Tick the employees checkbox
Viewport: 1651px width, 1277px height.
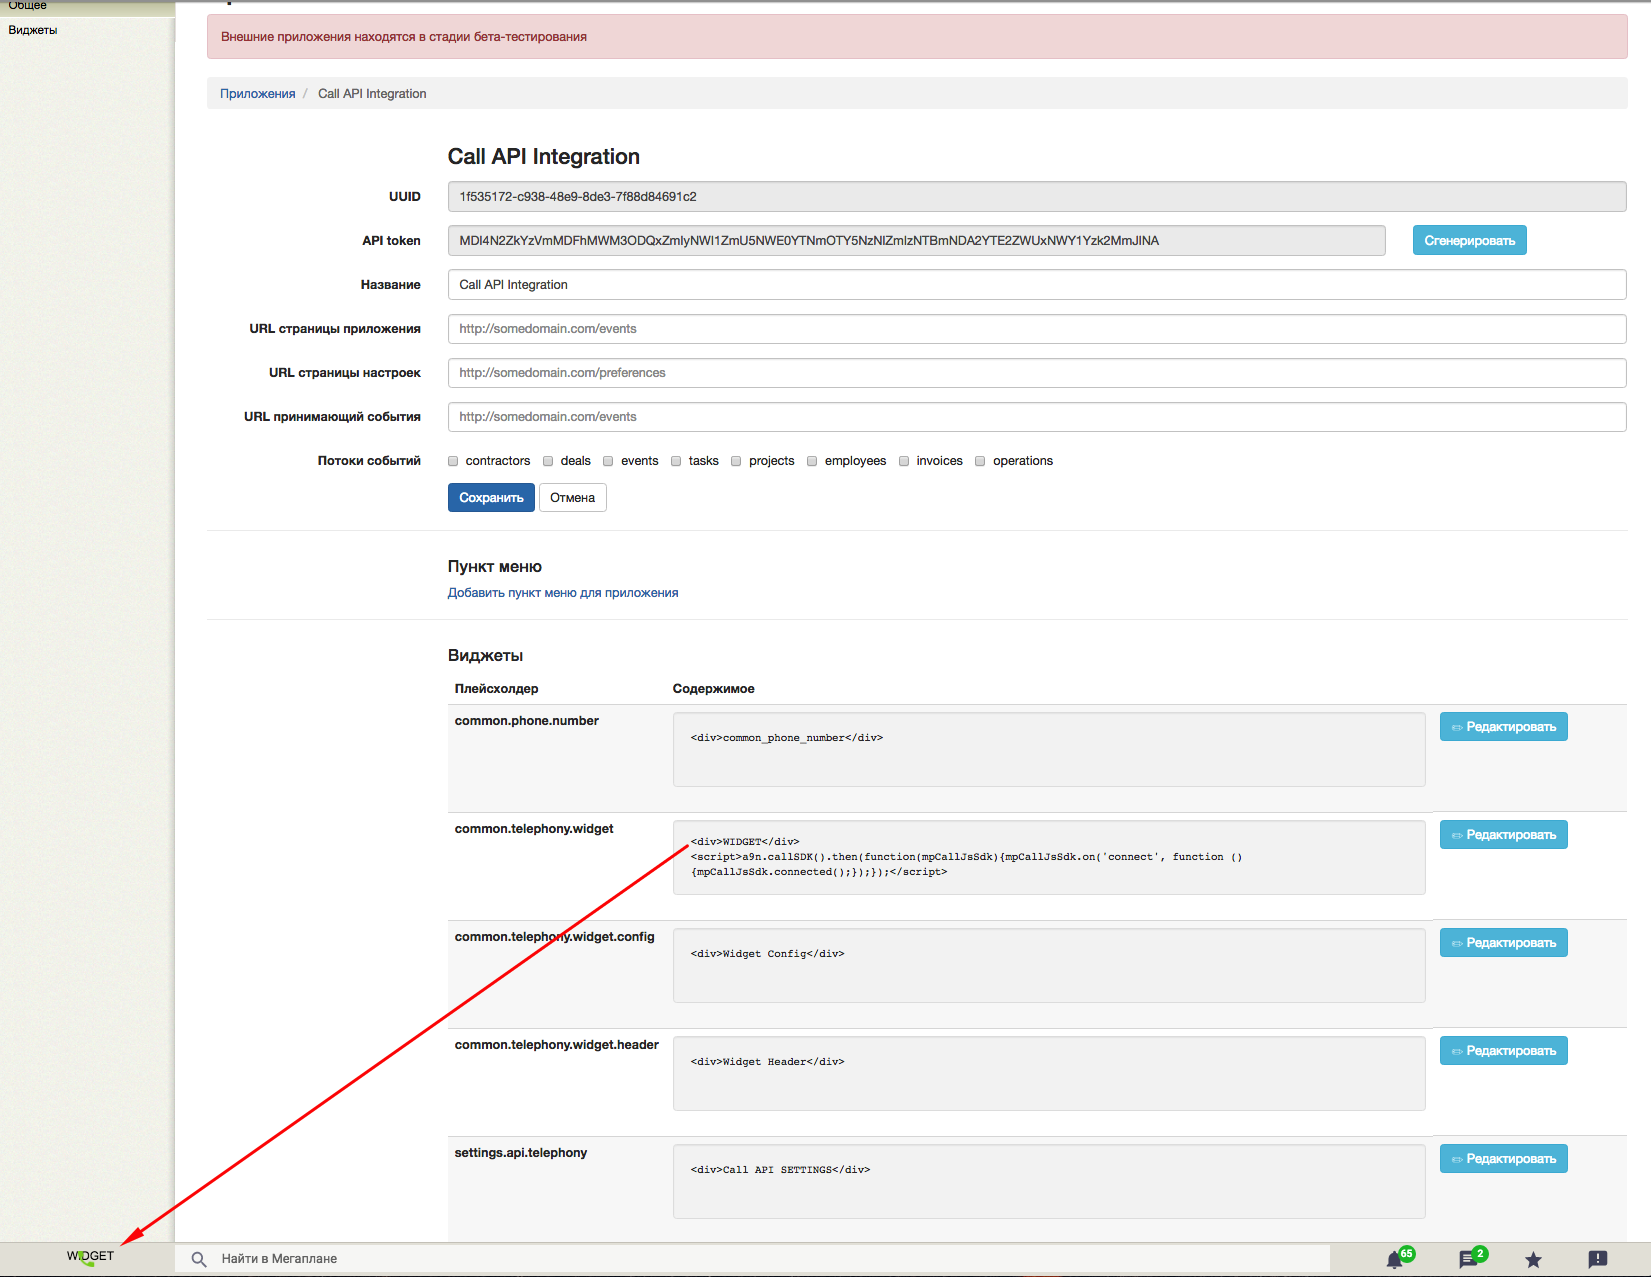(x=812, y=461)
